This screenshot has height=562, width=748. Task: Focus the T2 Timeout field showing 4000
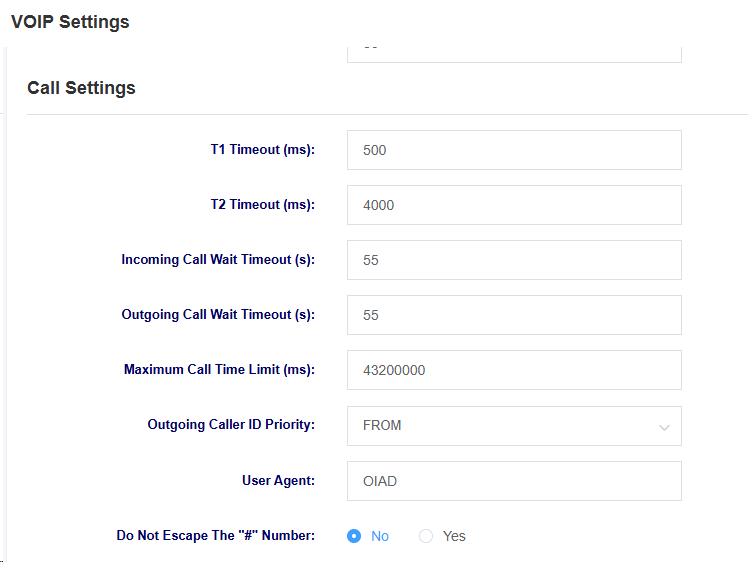514,205
